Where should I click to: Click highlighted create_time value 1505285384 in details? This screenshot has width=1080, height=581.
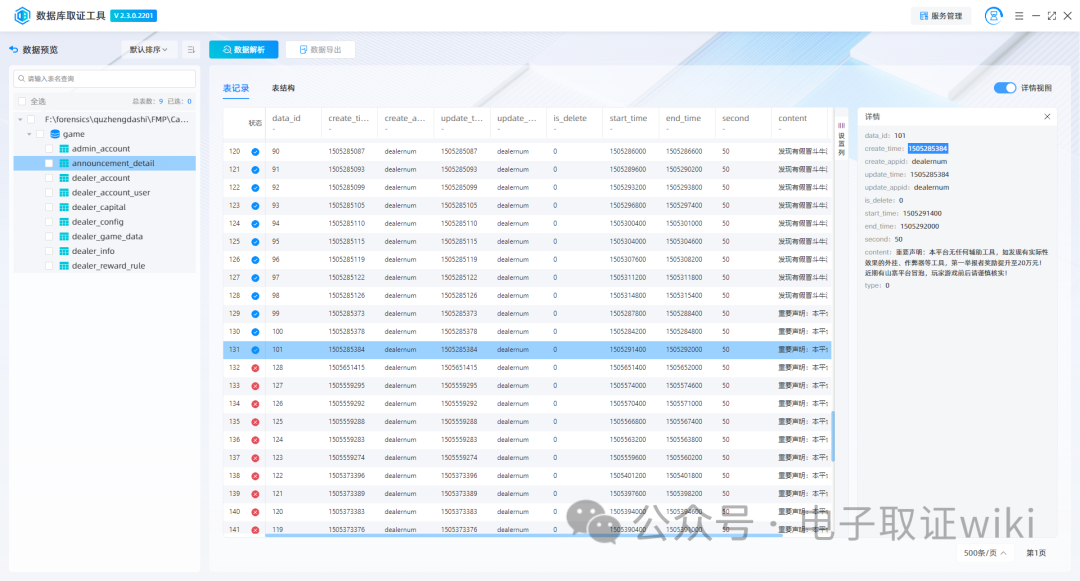[927, 149]
